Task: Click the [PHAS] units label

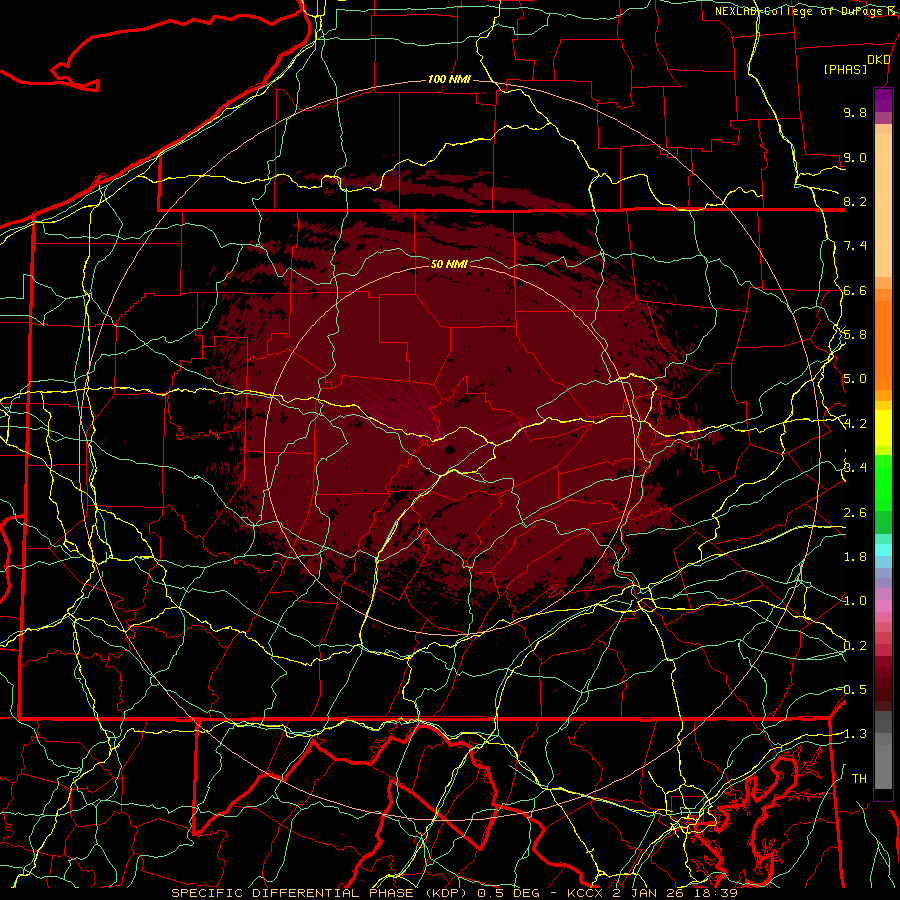Action: pos(845,69)
